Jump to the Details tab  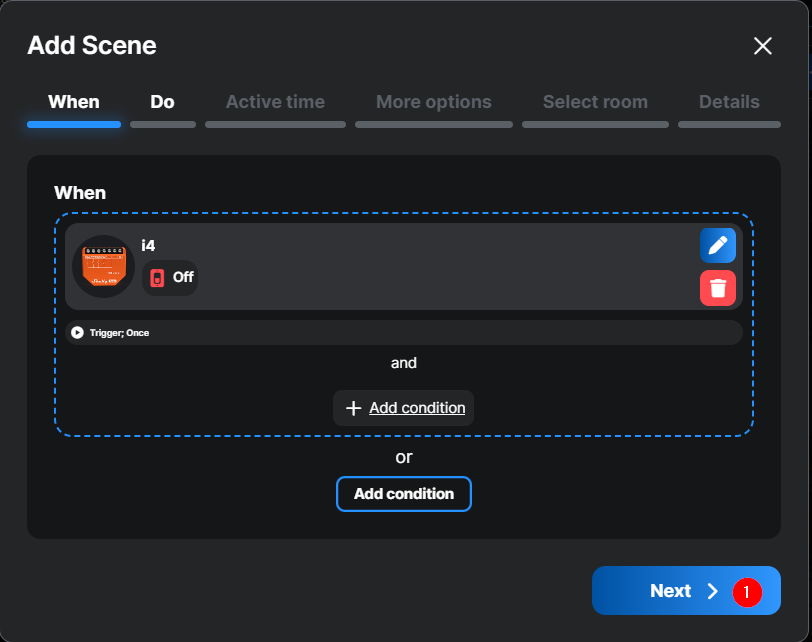pos(729,102)
